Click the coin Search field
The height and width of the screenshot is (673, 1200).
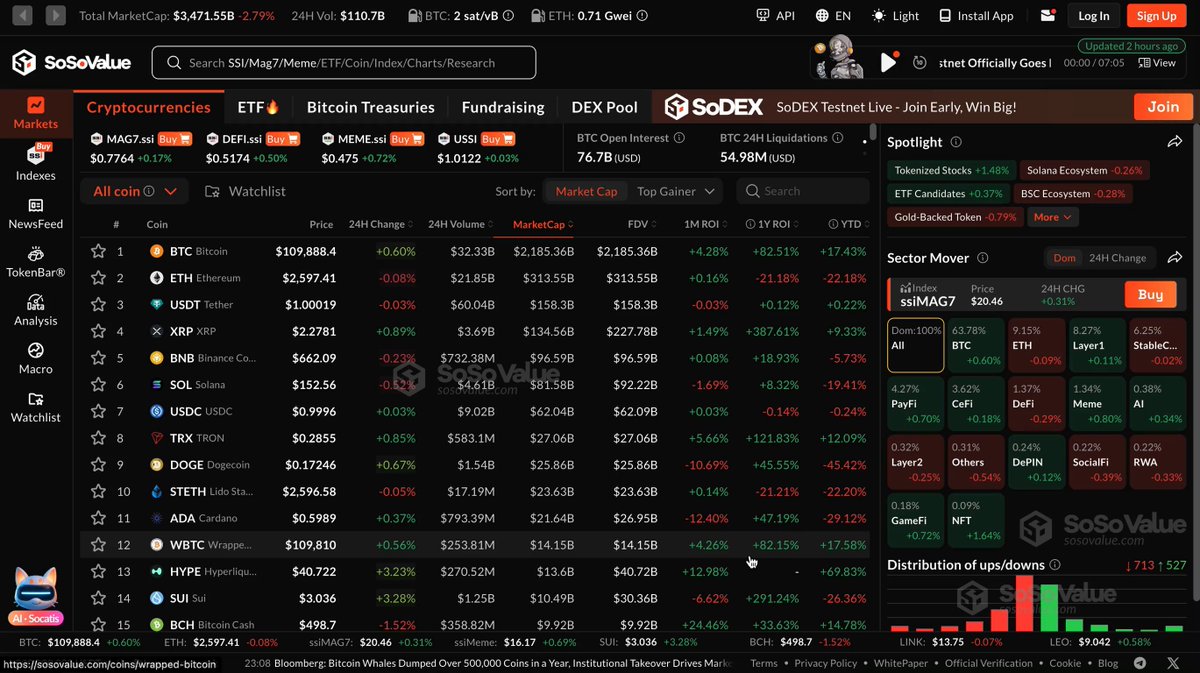tap(803, 191)
